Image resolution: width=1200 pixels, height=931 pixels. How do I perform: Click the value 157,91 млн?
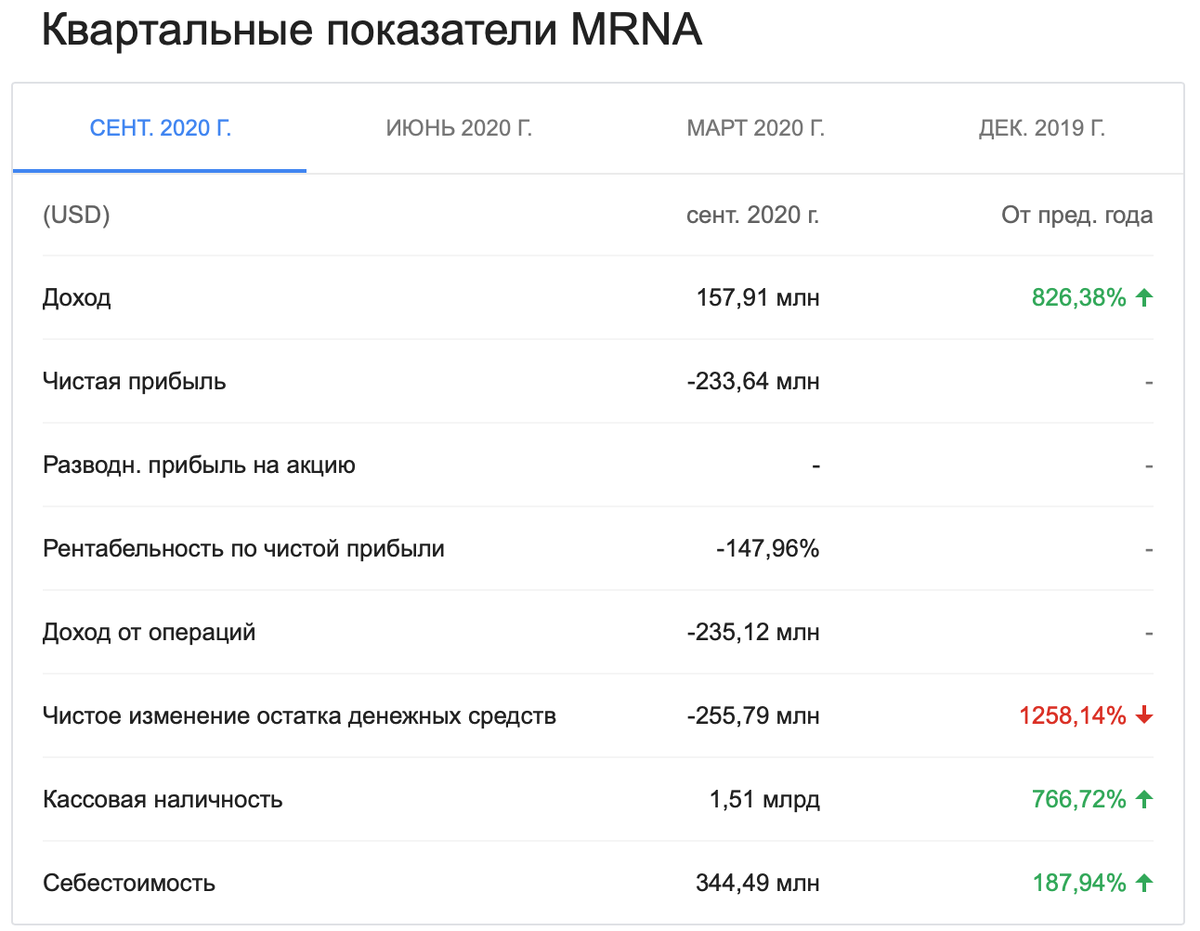click(758, 298)
